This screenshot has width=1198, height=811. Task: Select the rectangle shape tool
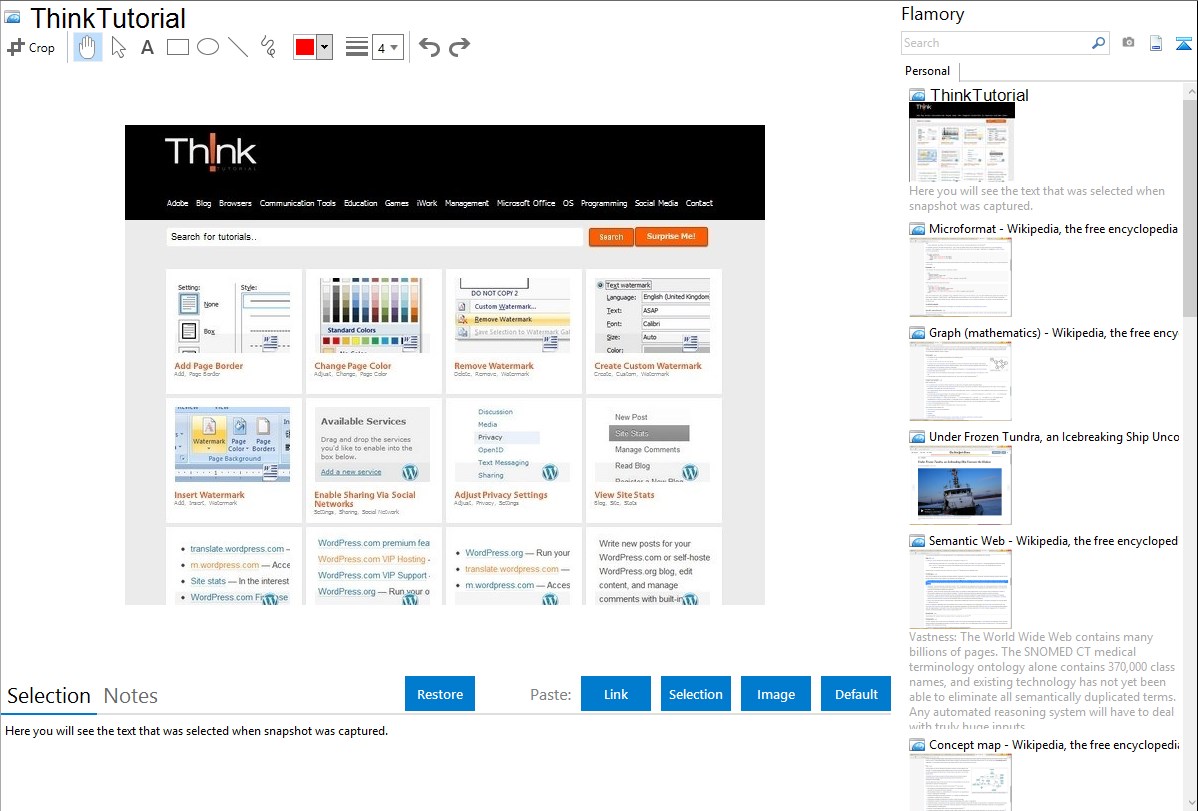[177, 47]
